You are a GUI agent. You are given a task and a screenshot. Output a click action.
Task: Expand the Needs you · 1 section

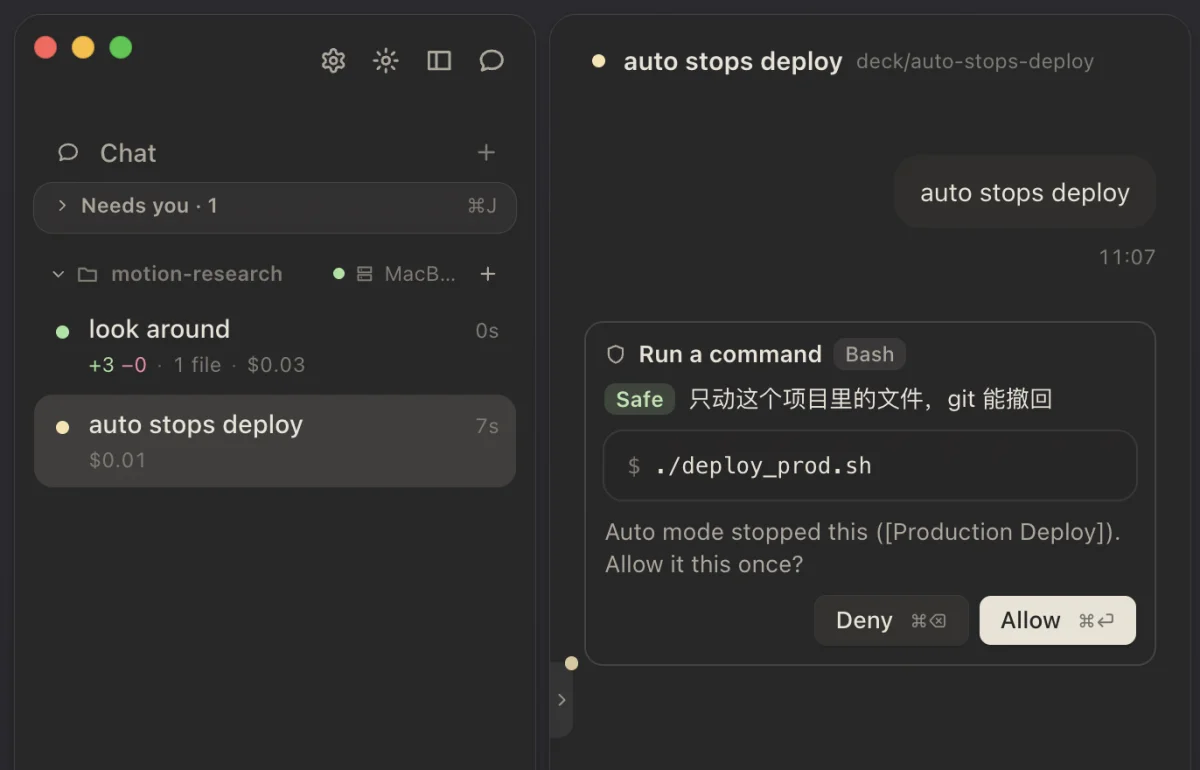pos(275,207)
